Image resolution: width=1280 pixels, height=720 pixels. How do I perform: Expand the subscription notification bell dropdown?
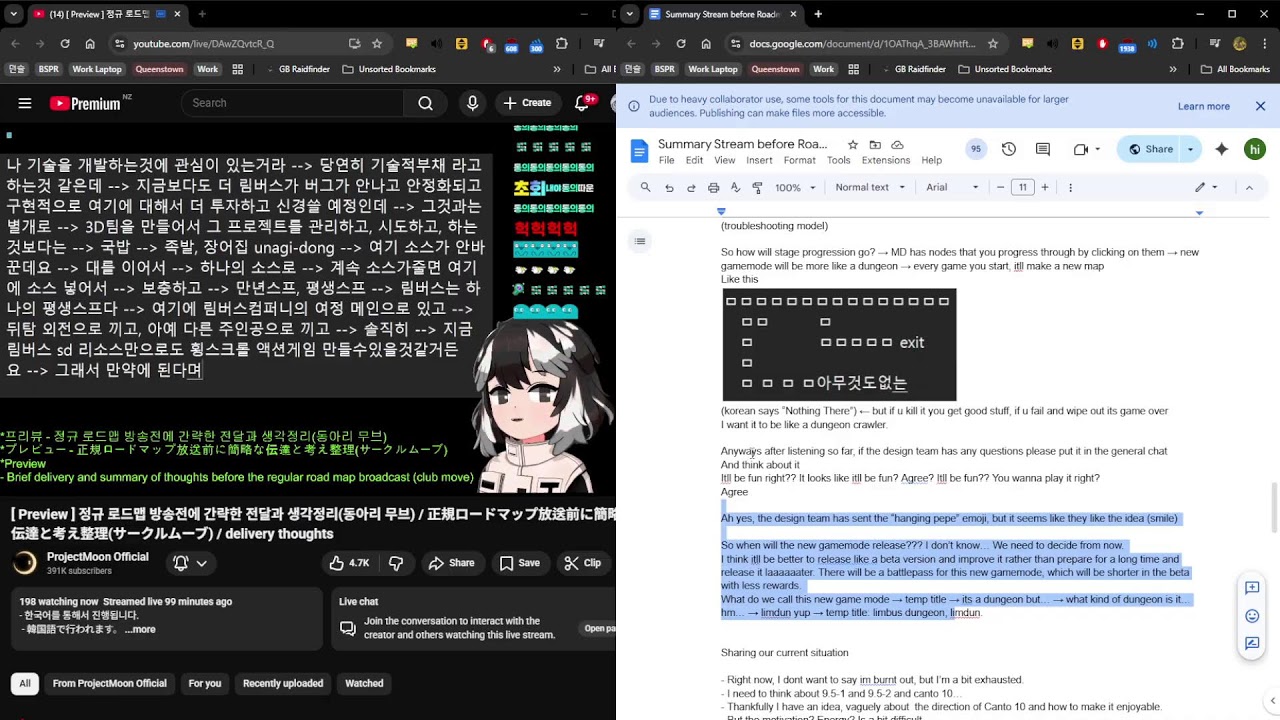189,563
